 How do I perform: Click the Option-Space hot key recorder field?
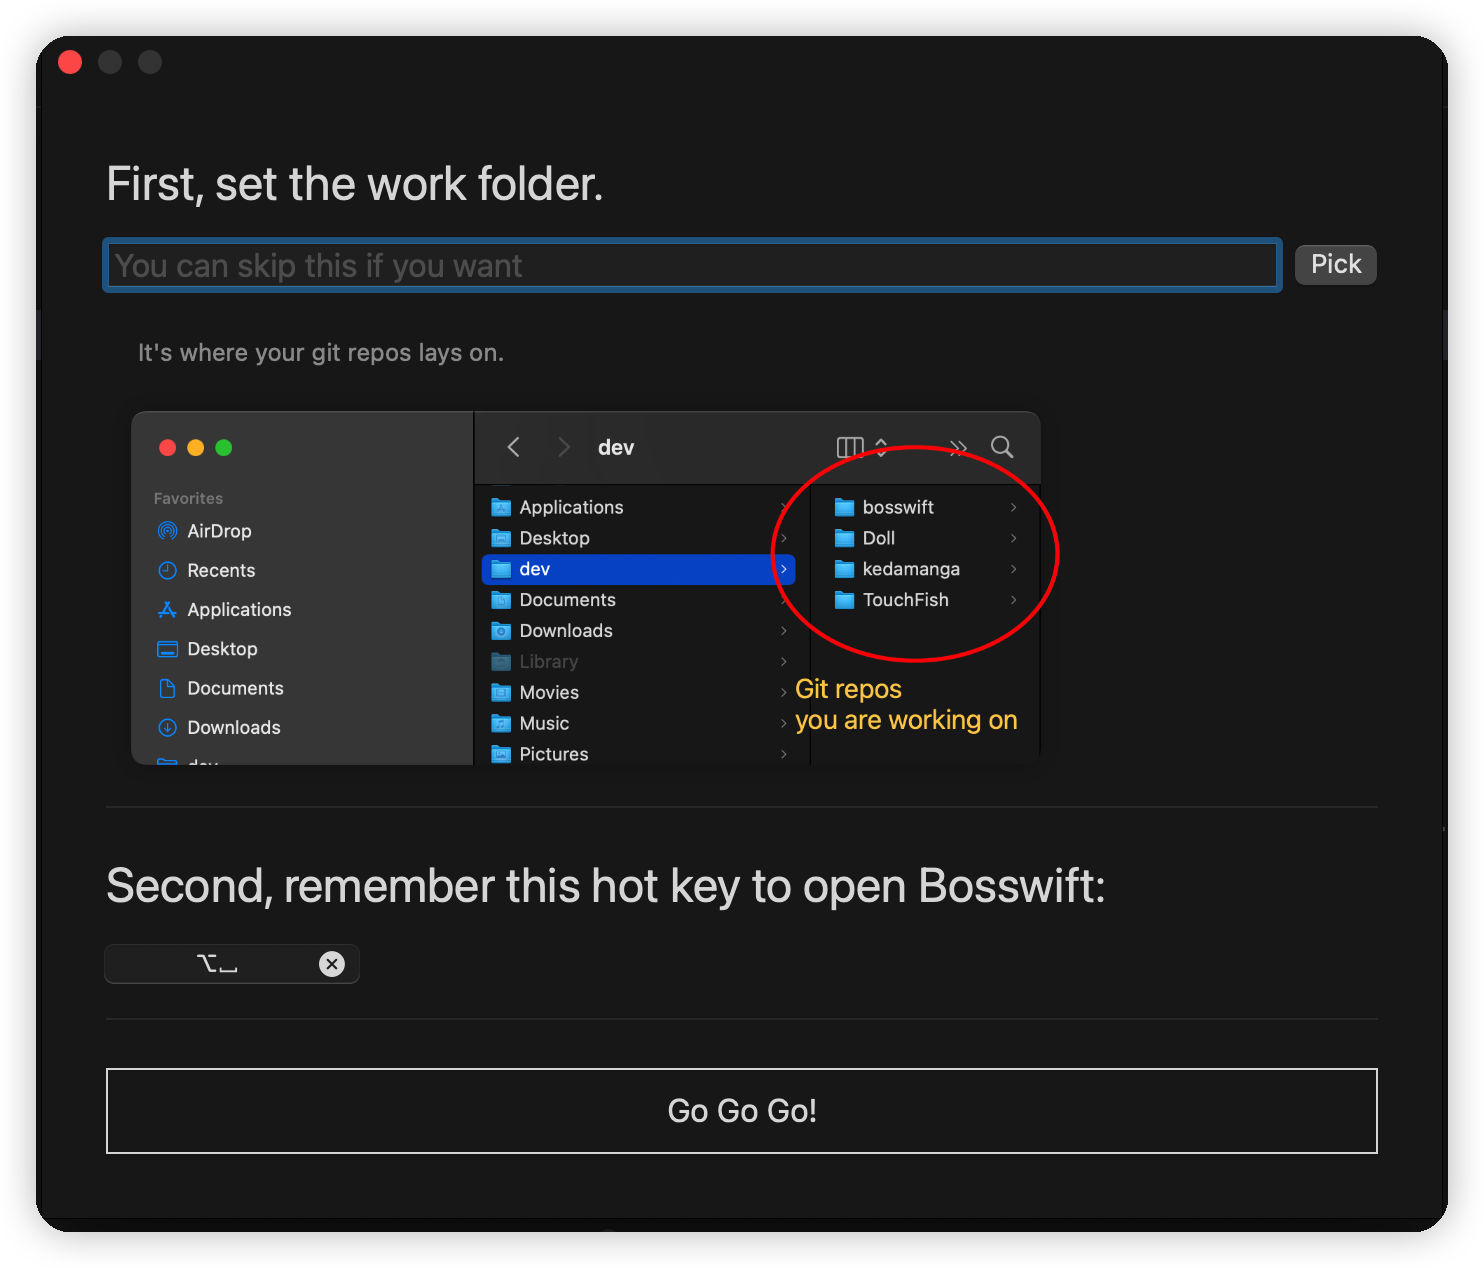click(232, 964)
